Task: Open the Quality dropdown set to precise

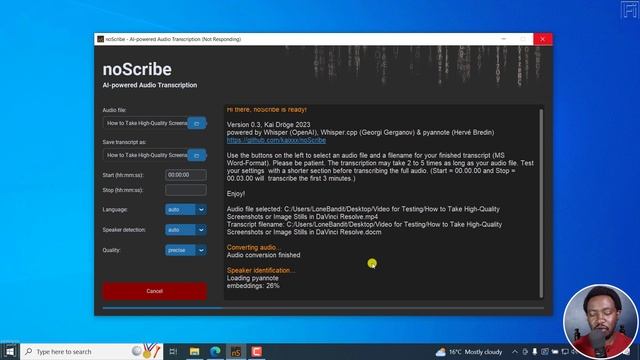Action: point(186,250)
